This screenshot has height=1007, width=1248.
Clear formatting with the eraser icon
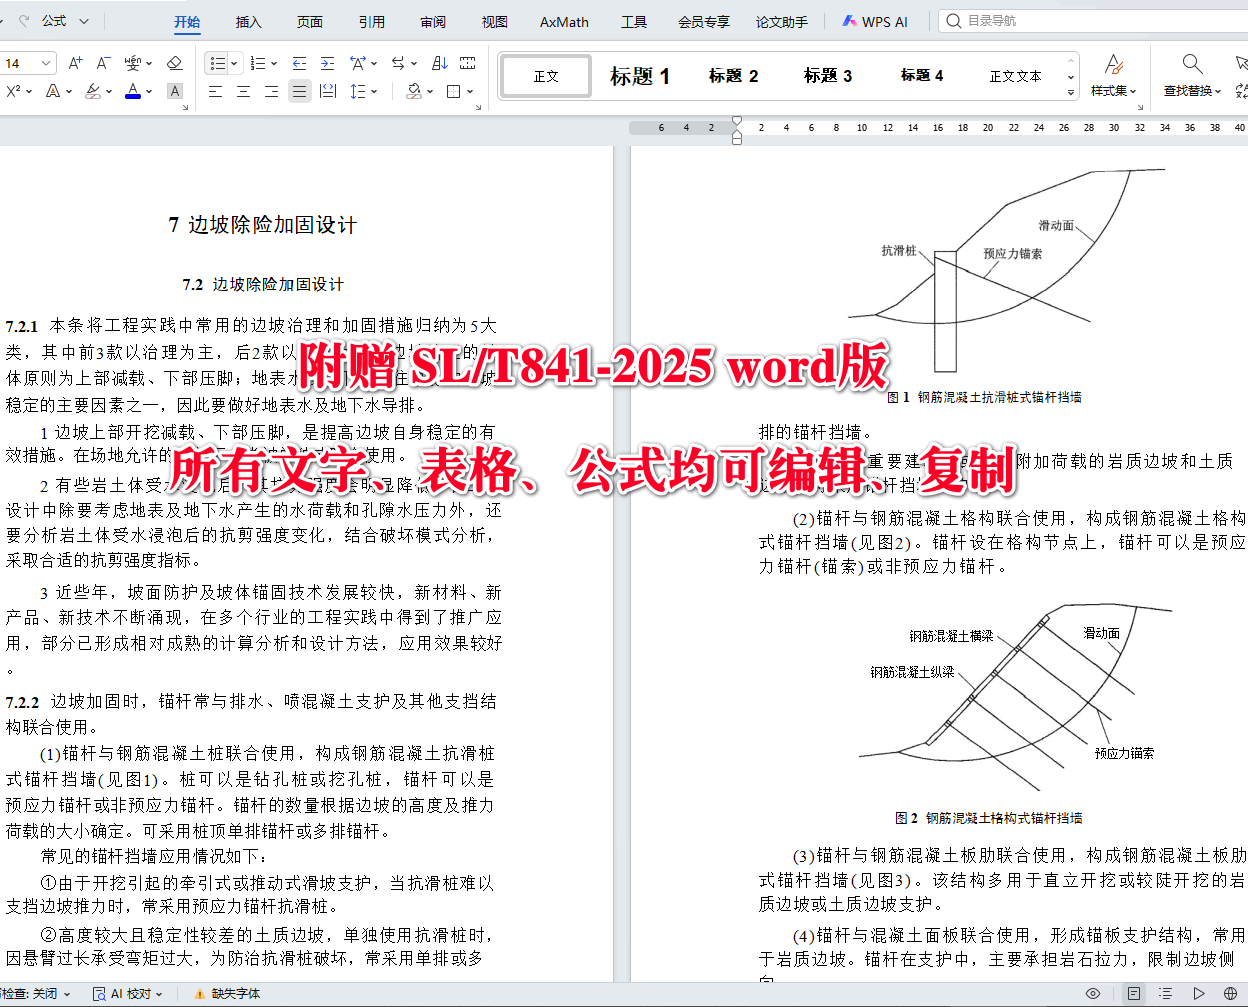(173, 63)
